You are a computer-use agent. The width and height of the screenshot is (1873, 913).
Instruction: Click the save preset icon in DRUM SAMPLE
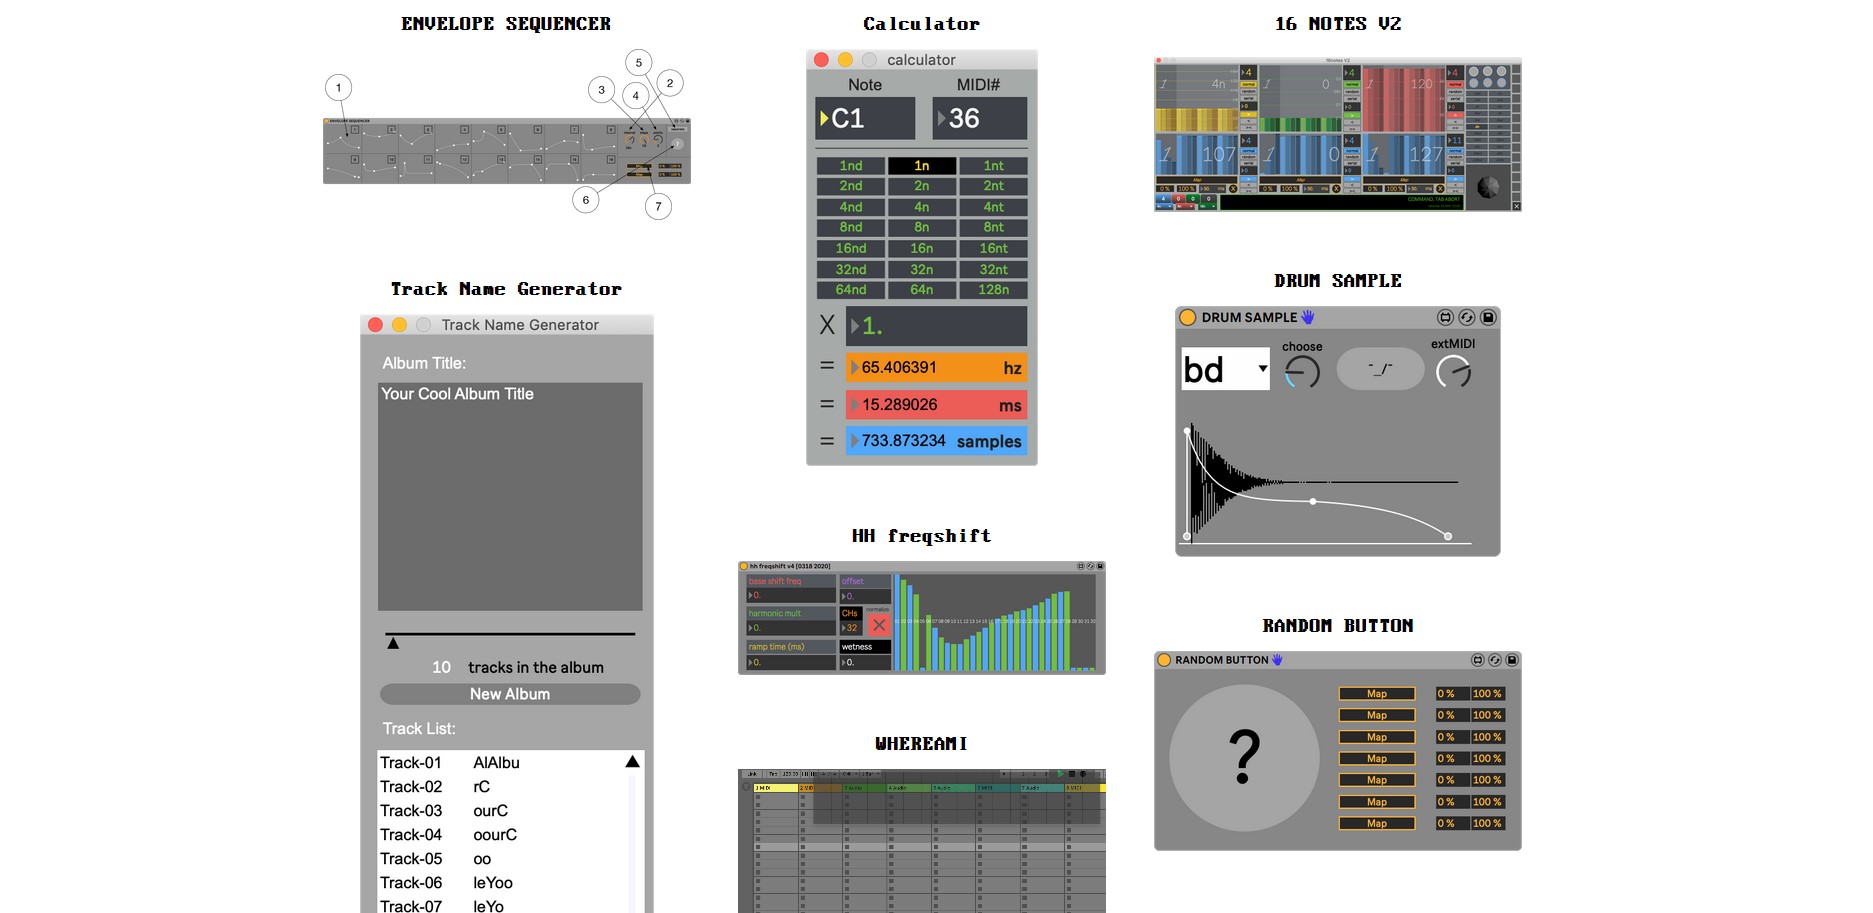1488,317
